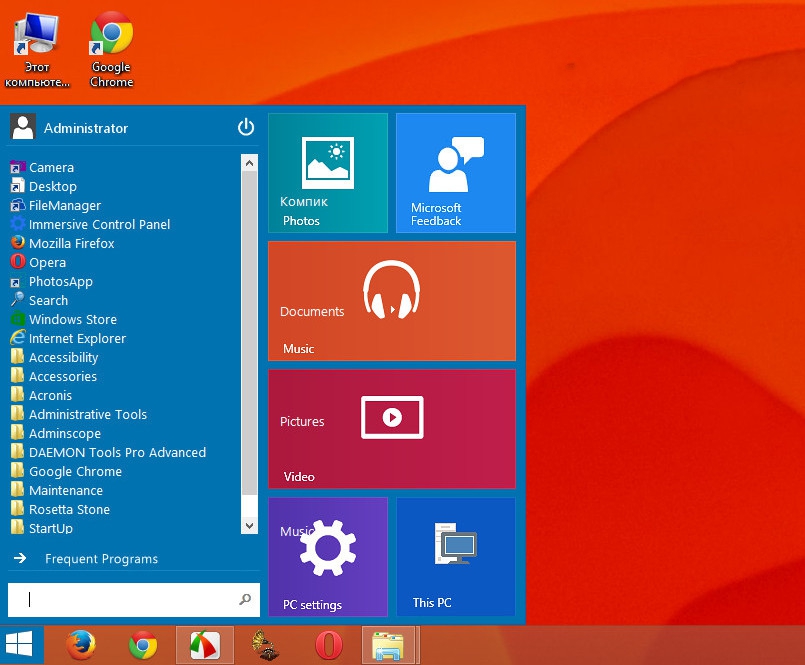Expand the Rosetta Stone folder
805x665 pixels.
coord(60,509)
